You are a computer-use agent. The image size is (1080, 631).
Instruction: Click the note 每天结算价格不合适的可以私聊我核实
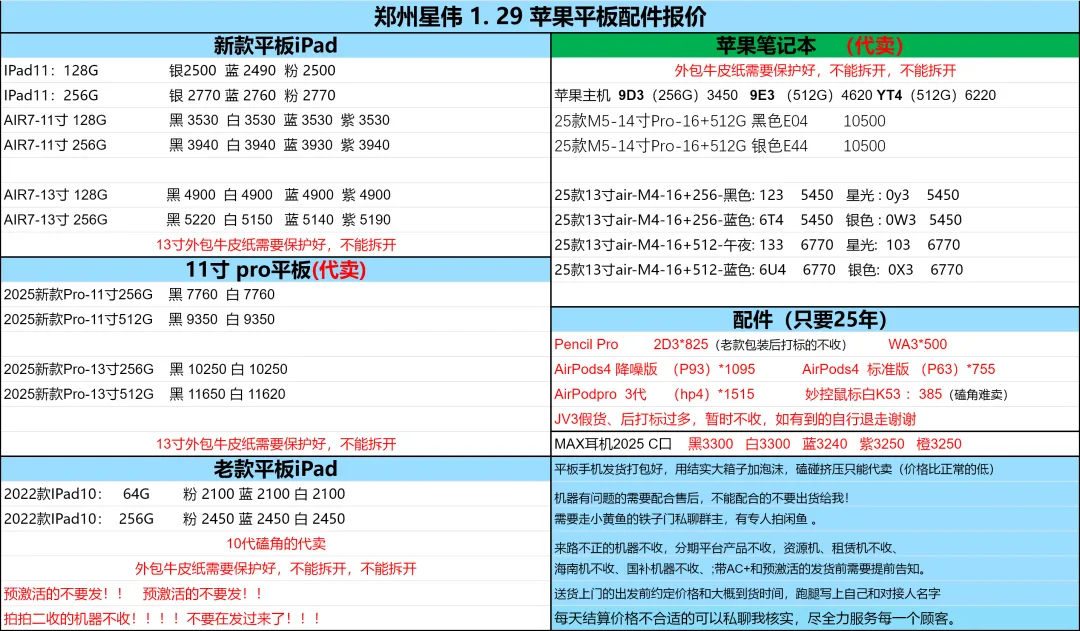tap(754, 619)
